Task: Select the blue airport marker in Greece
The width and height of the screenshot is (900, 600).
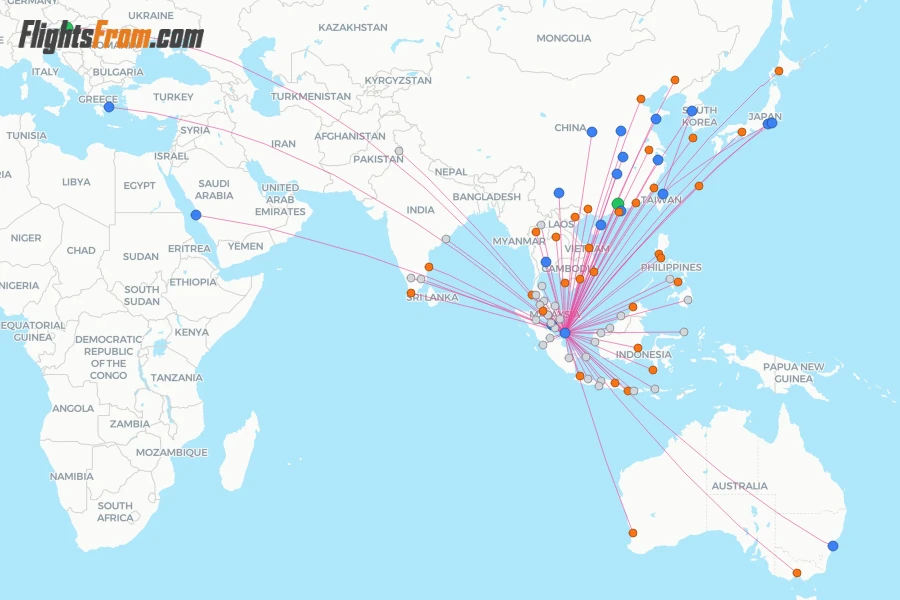Action: pyautogui.click(x=109, y=107)
